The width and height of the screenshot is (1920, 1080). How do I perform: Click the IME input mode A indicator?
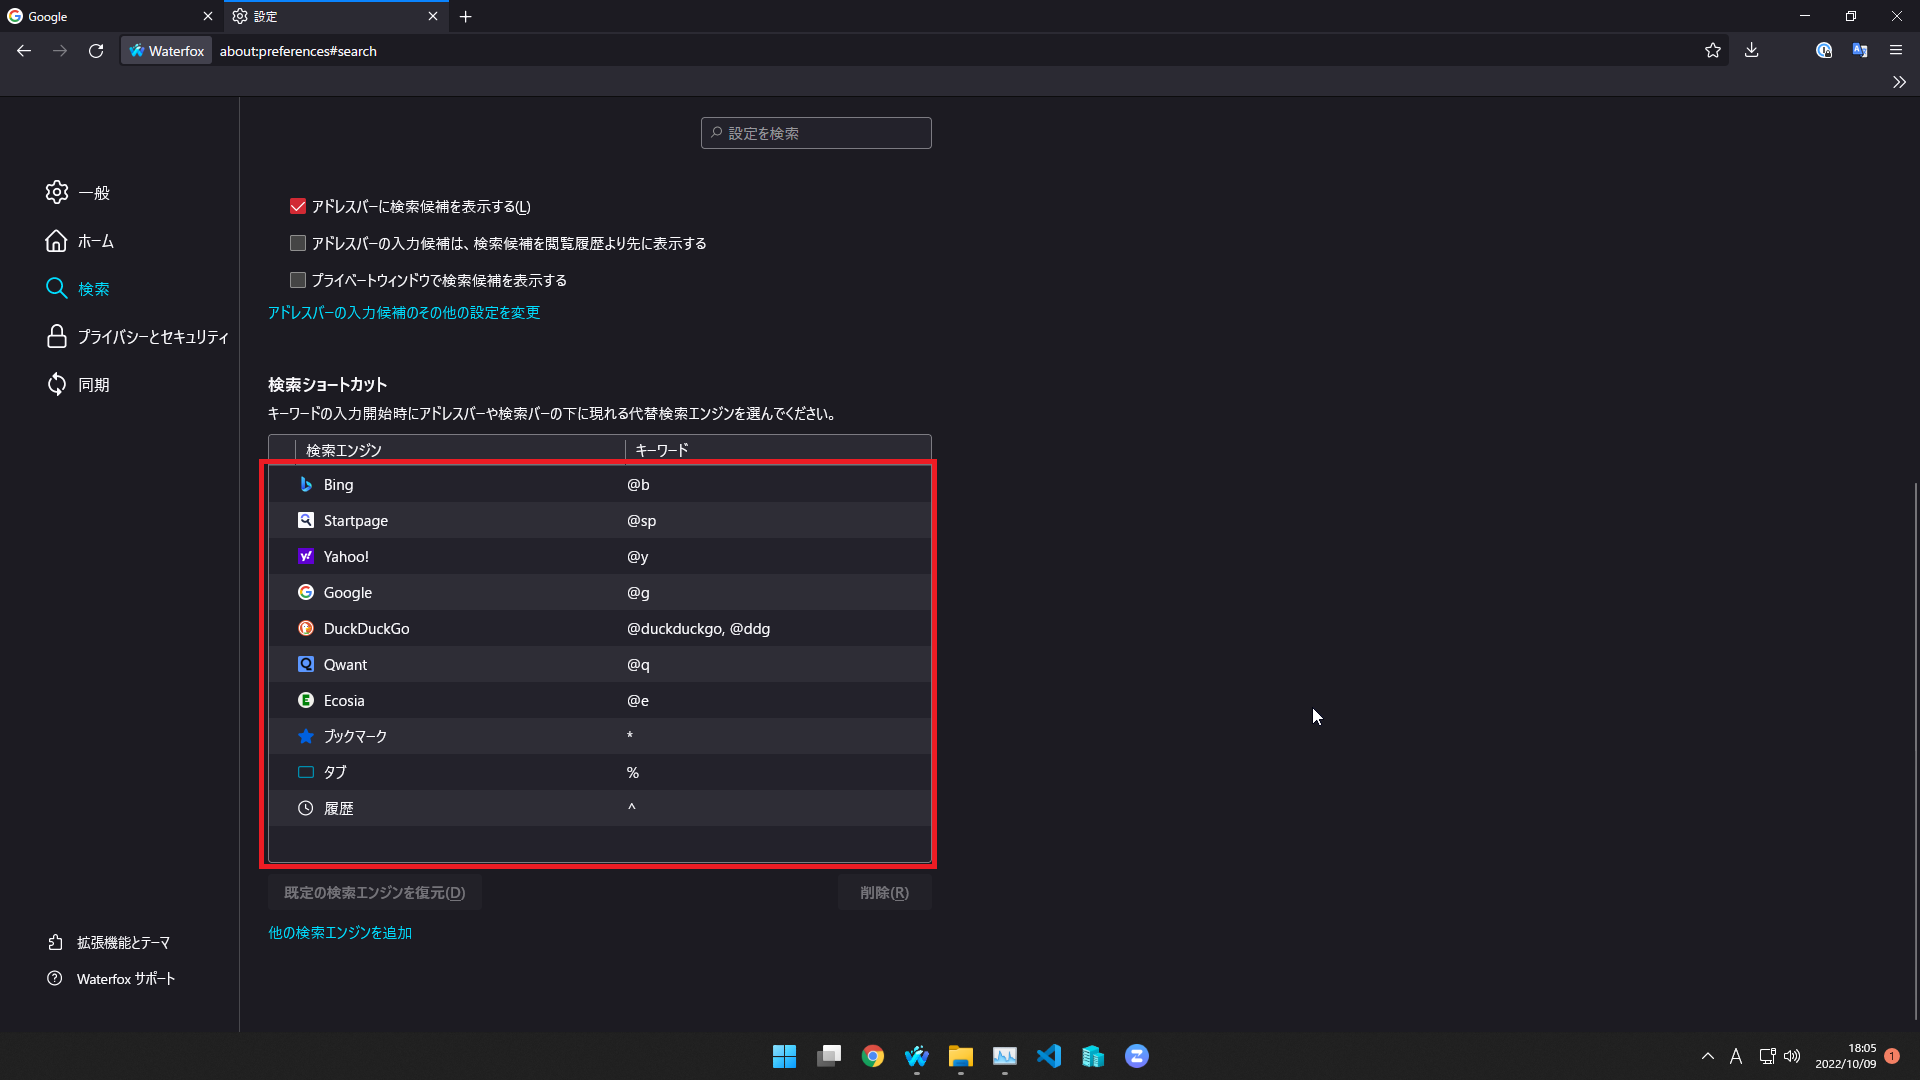pyautogui.click(x=1736, y=1056)
